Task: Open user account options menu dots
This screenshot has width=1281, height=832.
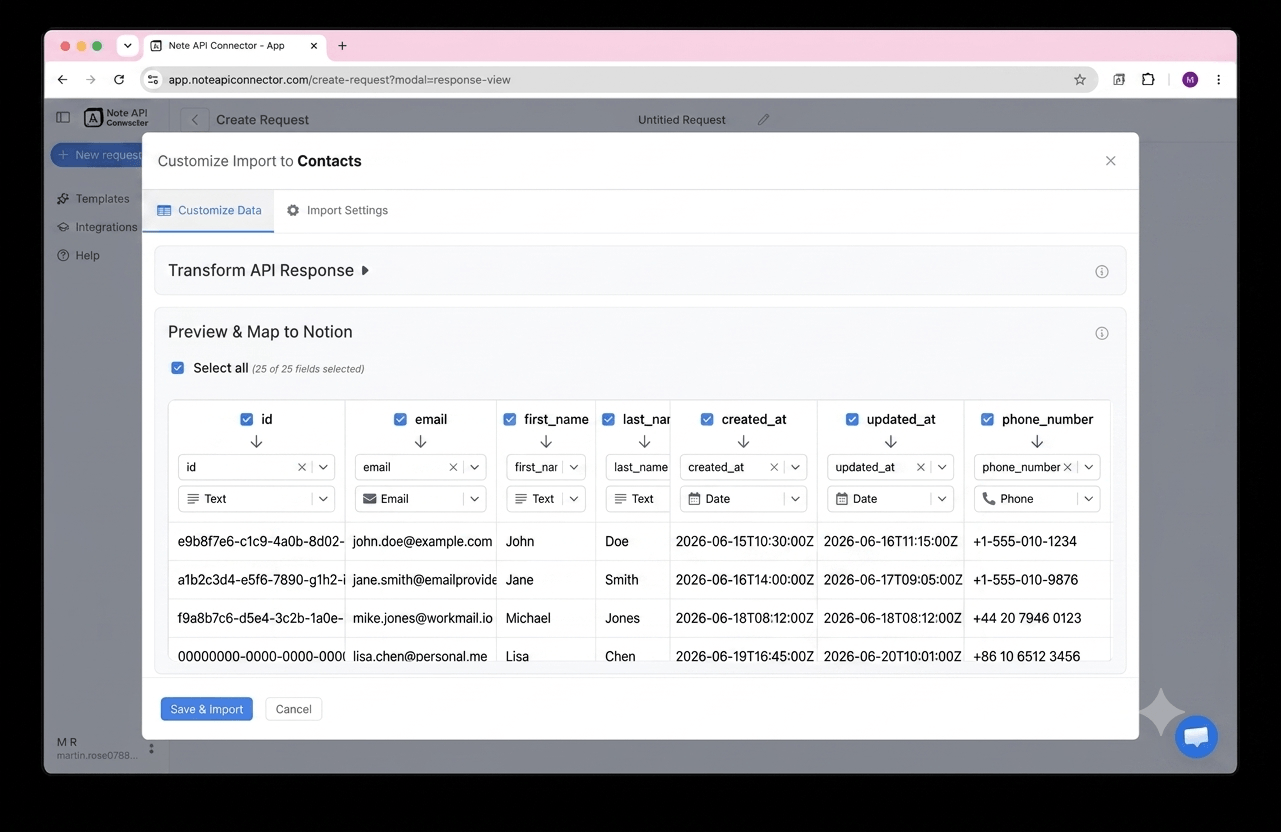Action: tap(152, 748)
